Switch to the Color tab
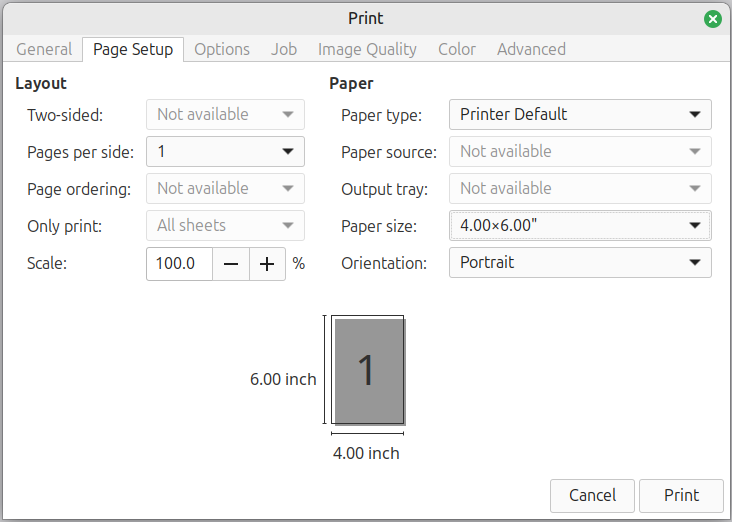The image size is (732, 522). (457, 49)
